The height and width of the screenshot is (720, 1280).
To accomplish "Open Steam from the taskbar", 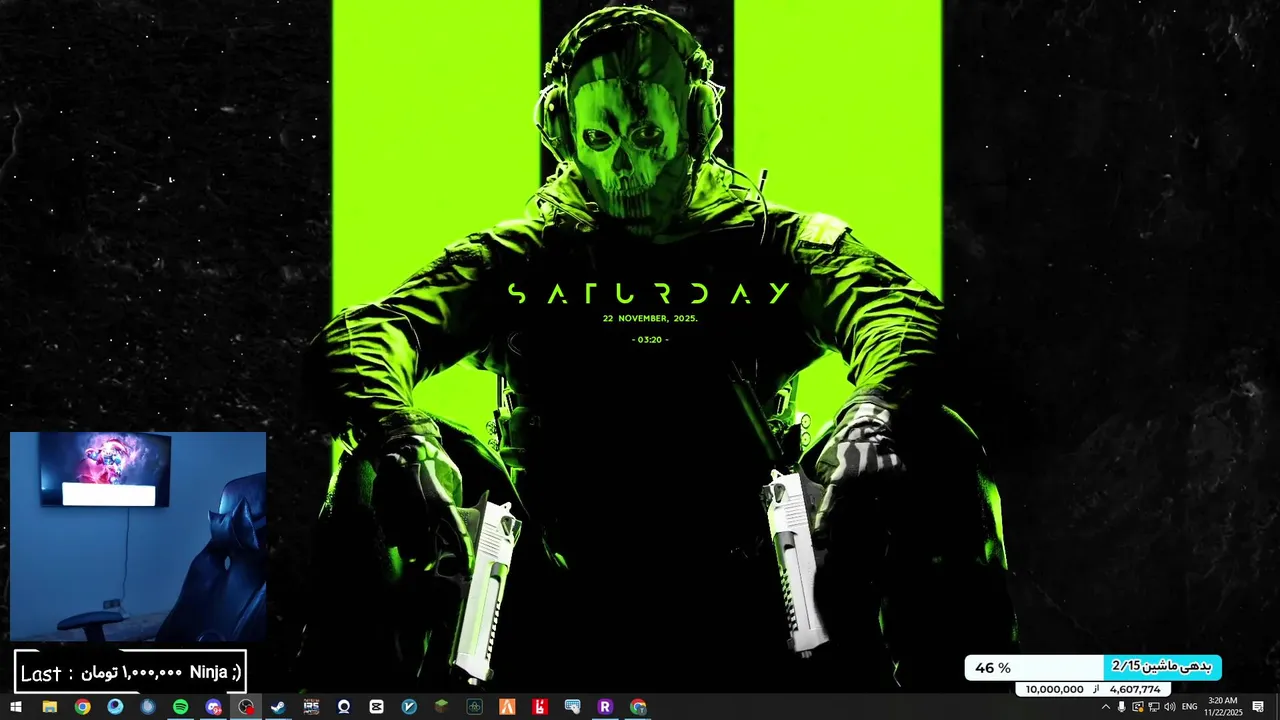I will pos(278,707).
